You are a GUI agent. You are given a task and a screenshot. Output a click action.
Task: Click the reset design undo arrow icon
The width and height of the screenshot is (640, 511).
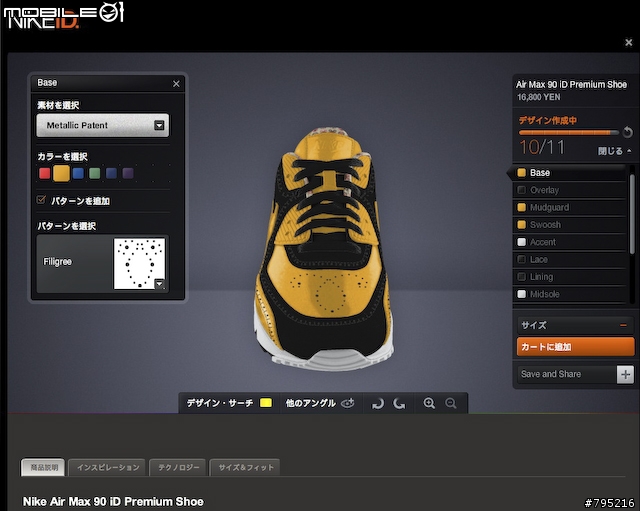click(x=628, y=132)
